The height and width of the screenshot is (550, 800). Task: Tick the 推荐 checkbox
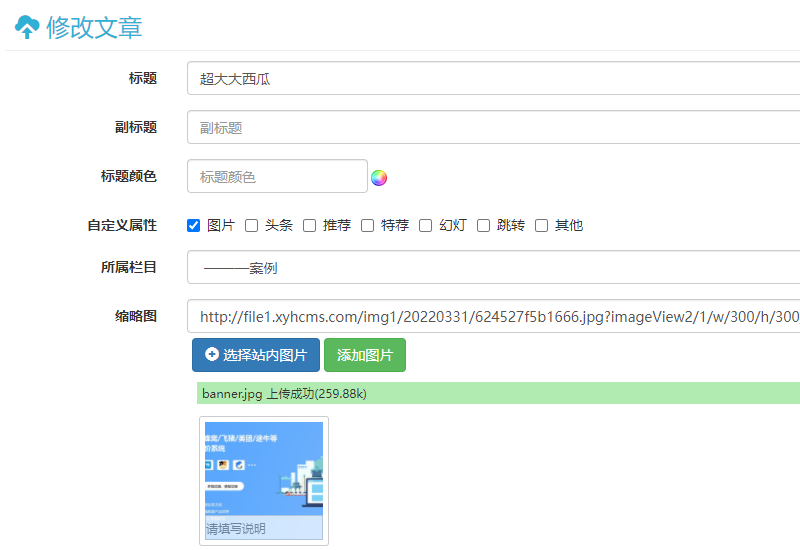pos(310,226)
